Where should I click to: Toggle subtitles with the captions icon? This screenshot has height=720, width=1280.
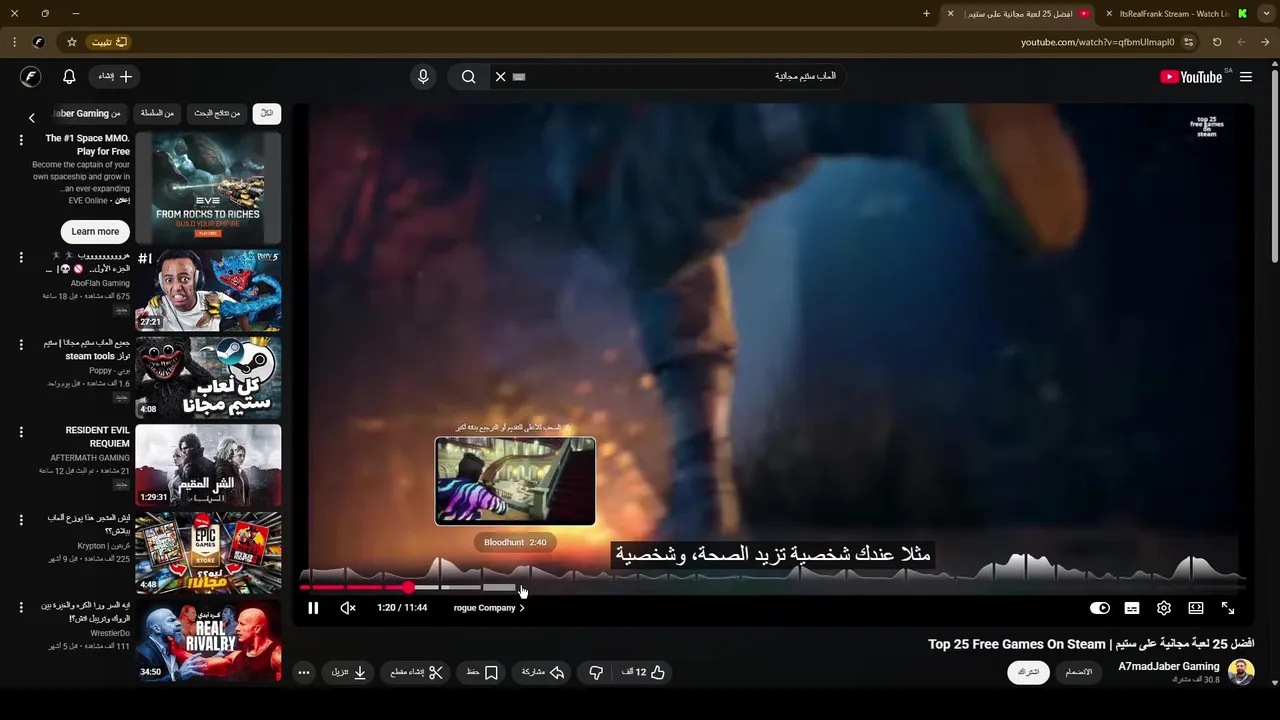[1132, 608]
